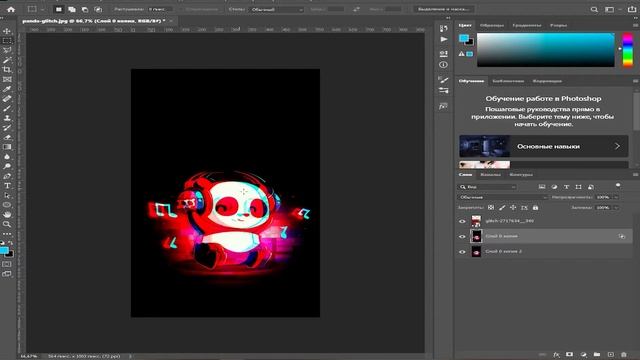Select the Brush tool

(7, 108)
